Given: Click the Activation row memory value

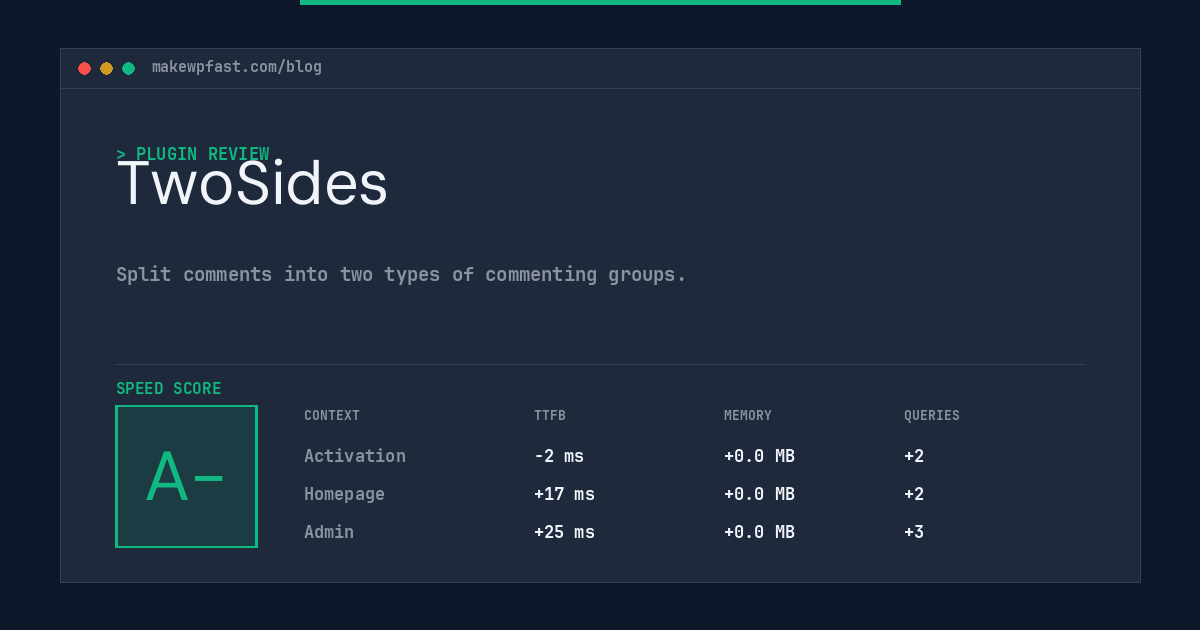Looking at the screenshot, I should (x=759, y=456).
